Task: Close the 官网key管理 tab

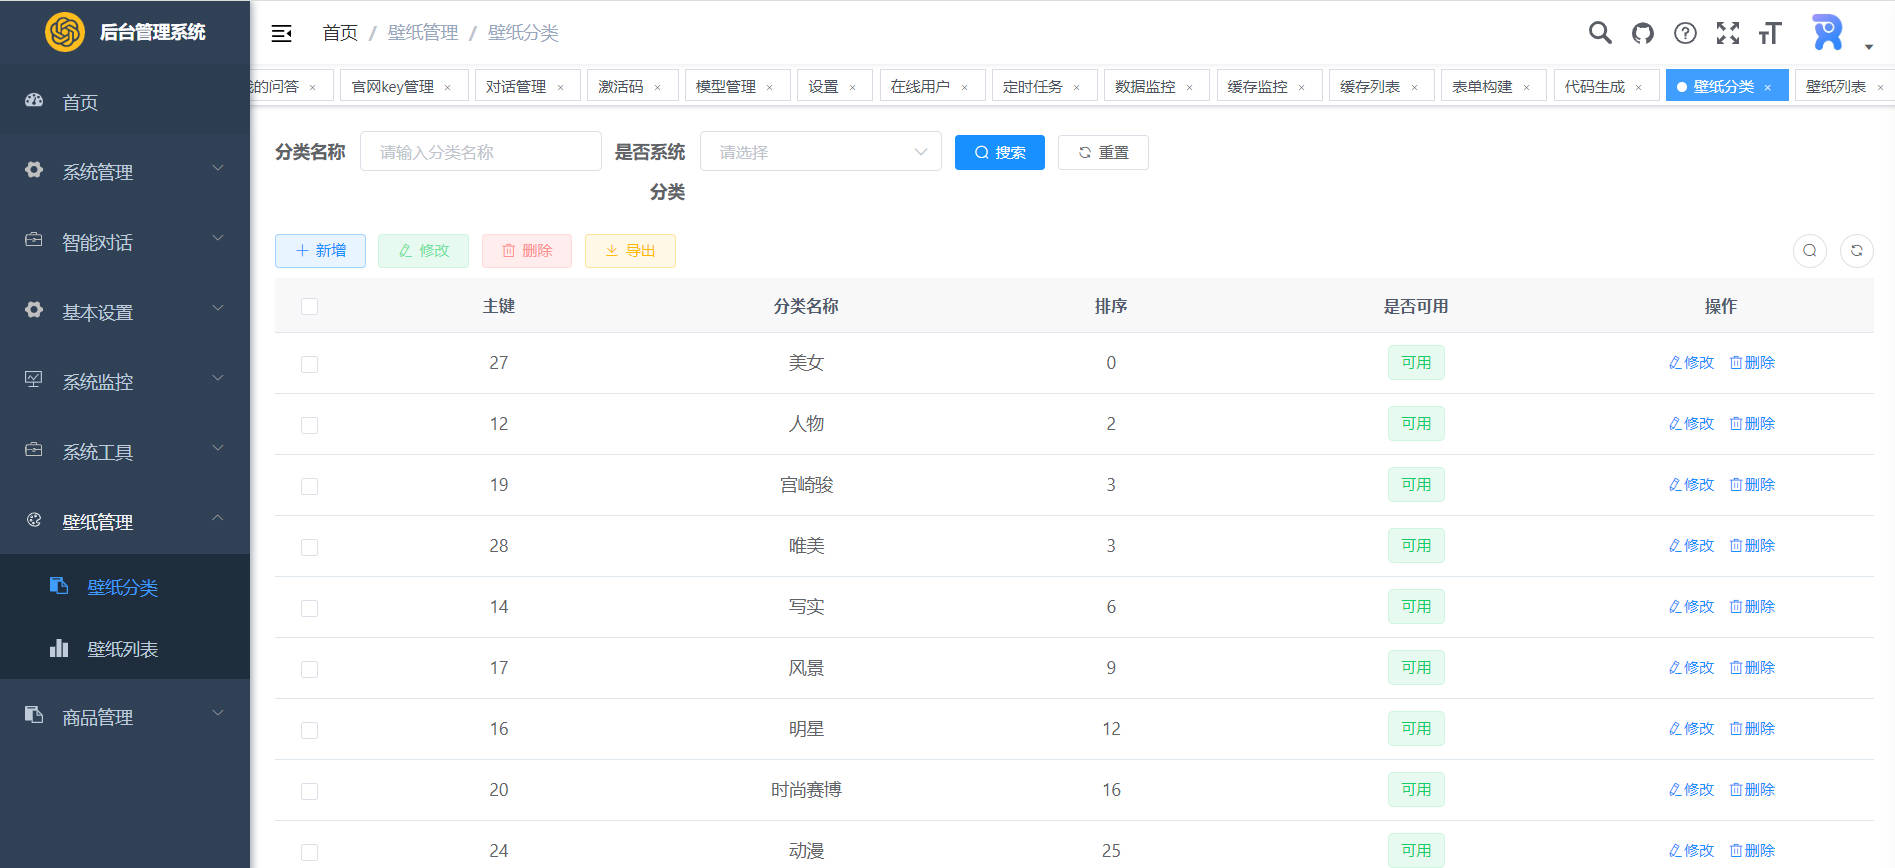Action: click(x=447, y=87)
